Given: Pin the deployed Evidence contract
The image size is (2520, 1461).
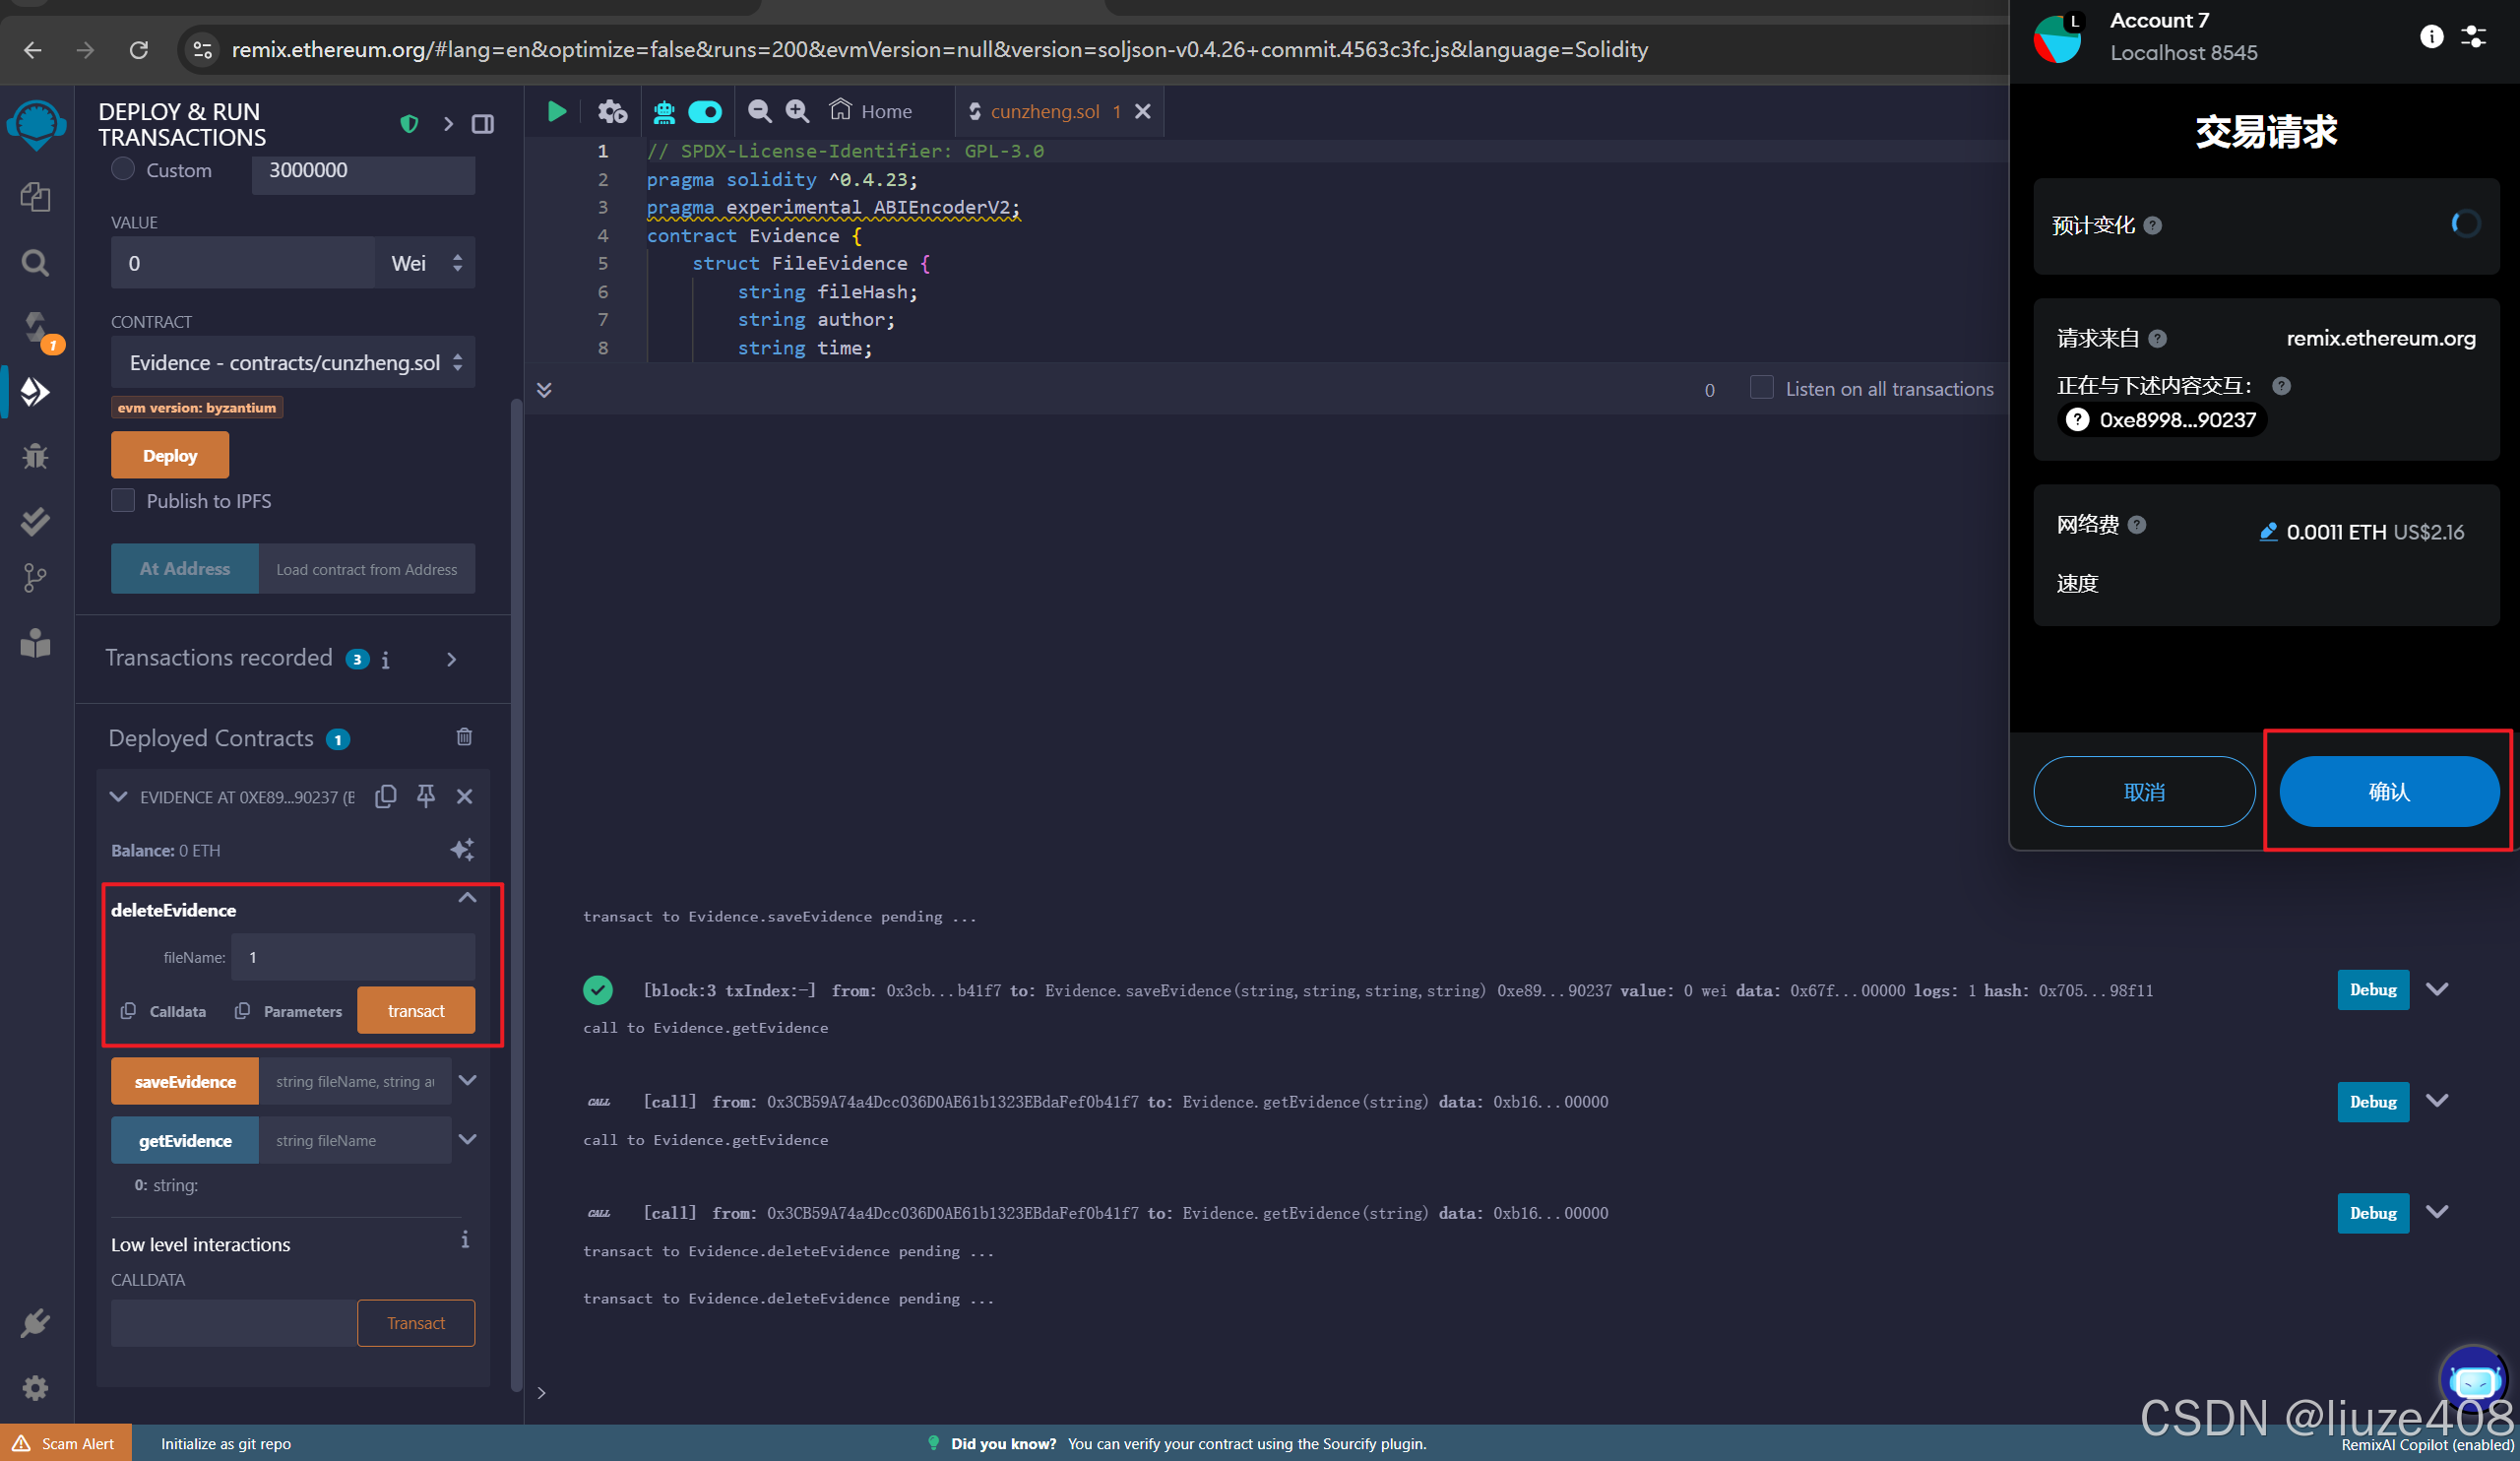Looking at the screenshot, I should point(426,796).
